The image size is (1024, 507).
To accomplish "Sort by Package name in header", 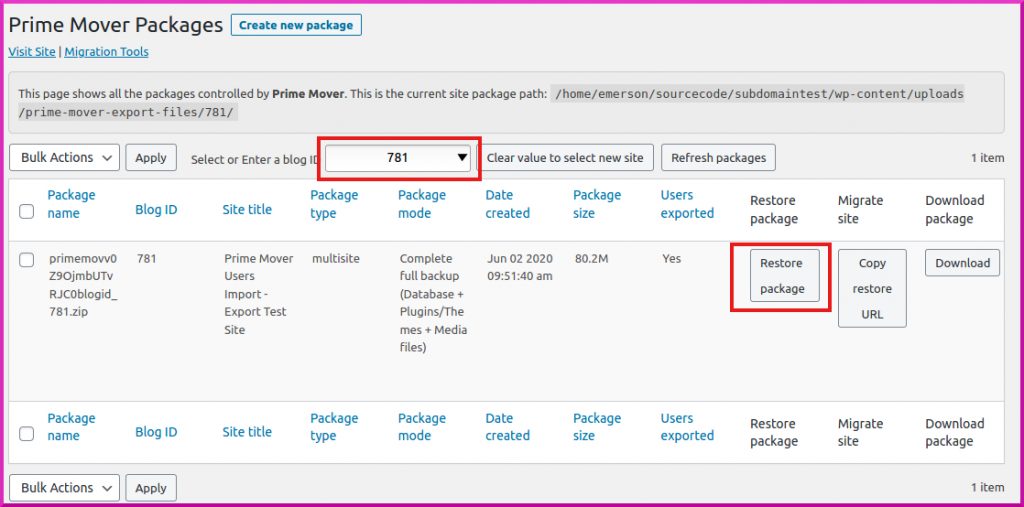I will 71,204.
